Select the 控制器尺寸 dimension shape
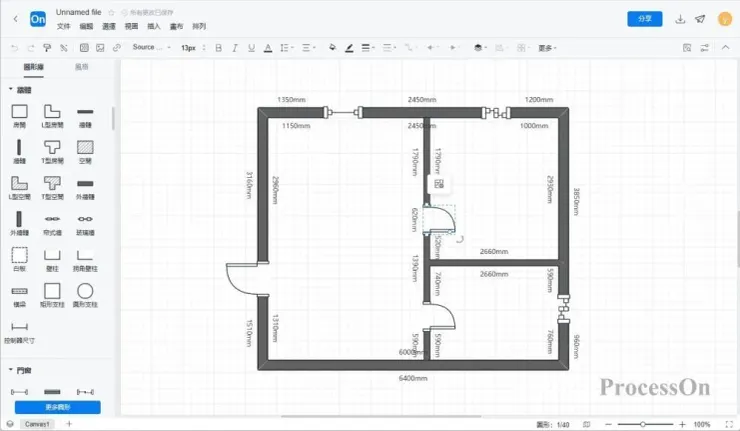 point(19,332)
